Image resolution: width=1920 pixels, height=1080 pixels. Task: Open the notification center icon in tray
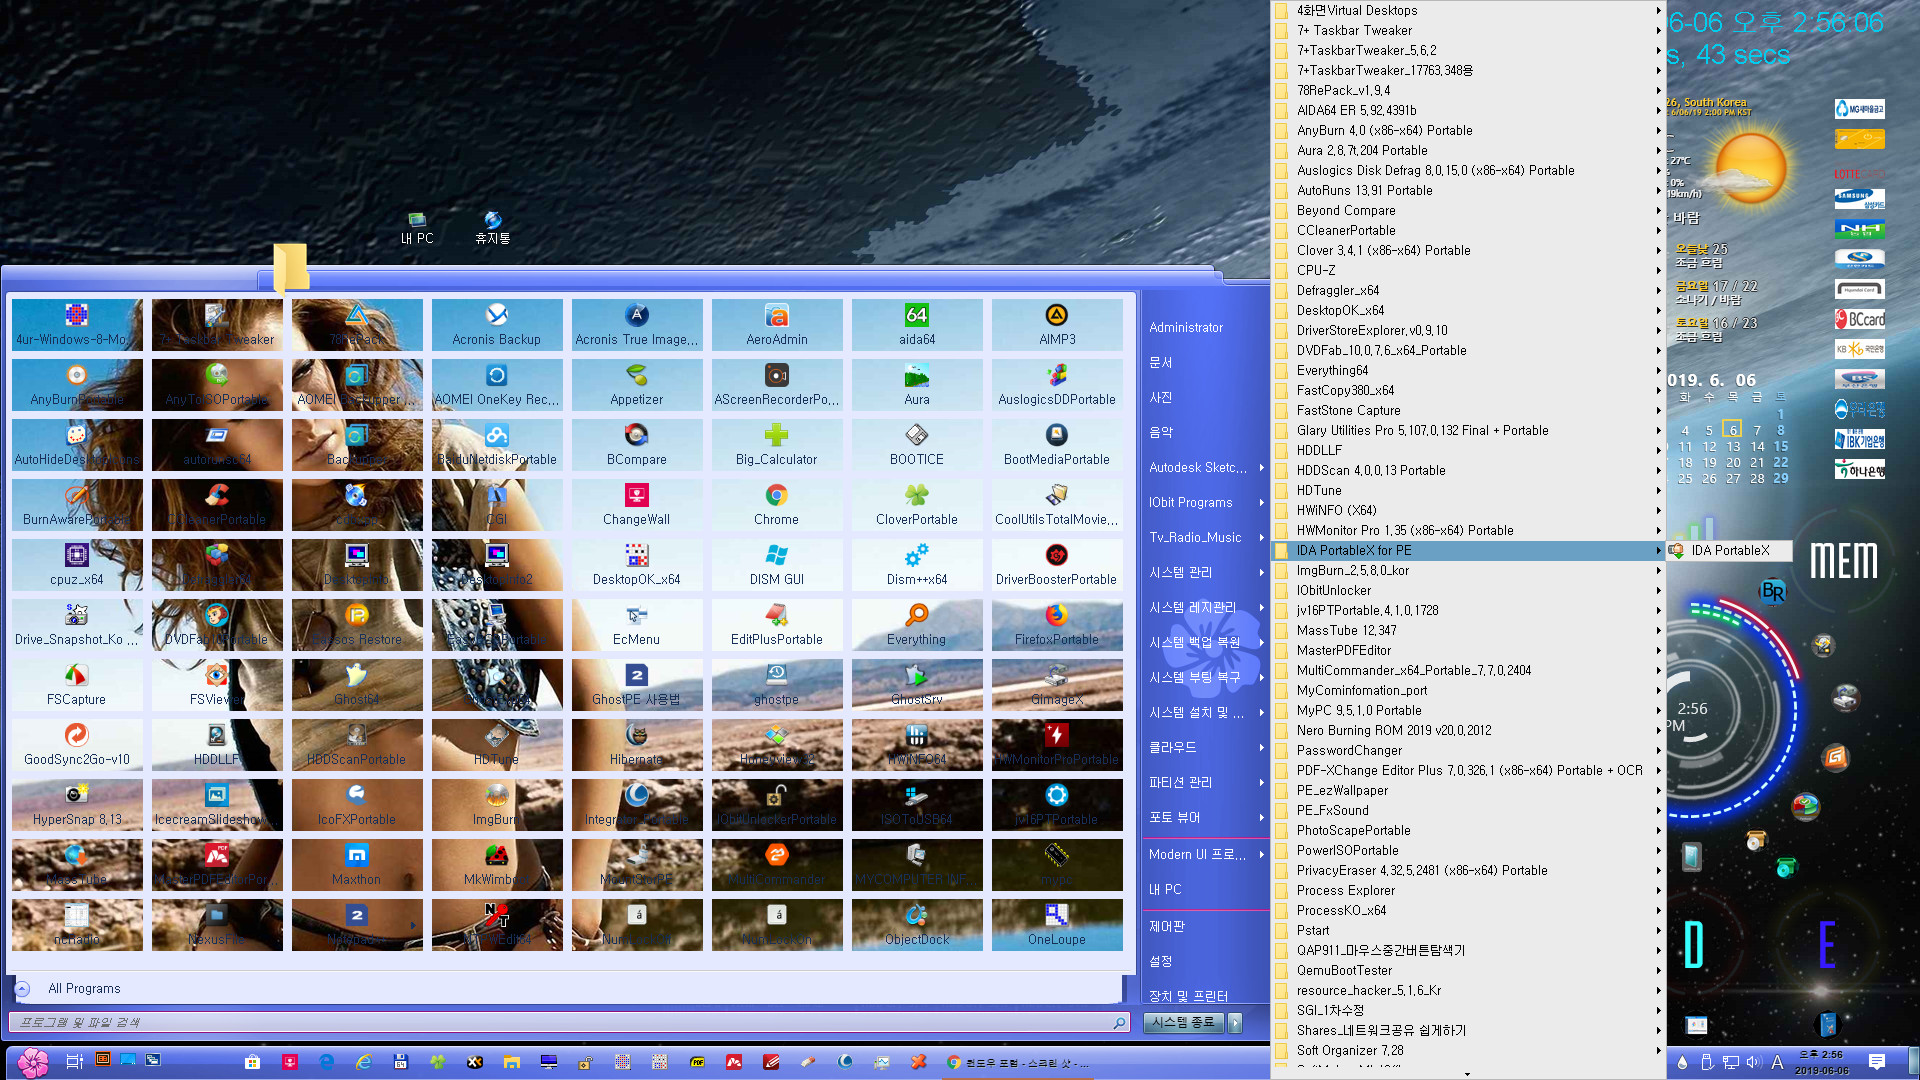(1877, 1062)
